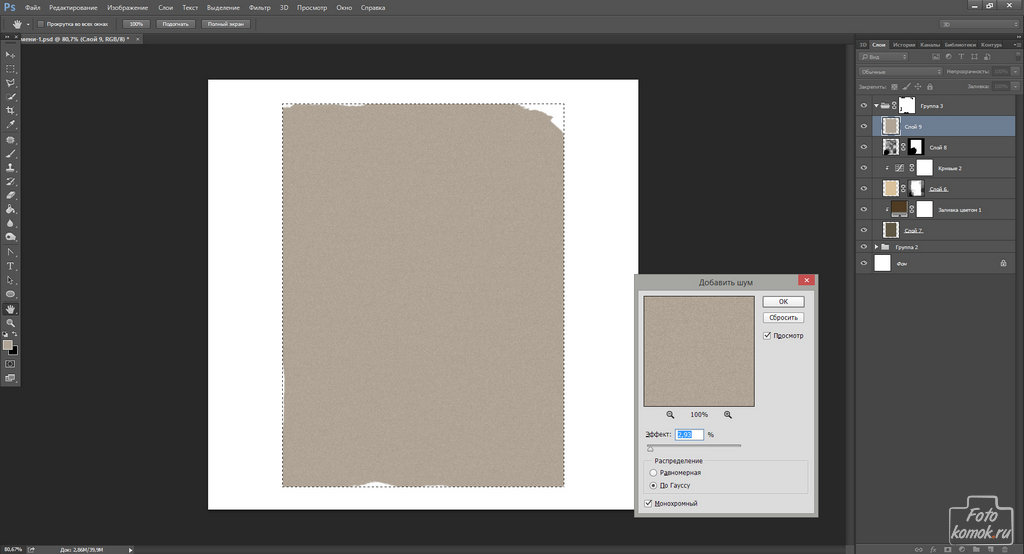Click the Эффект amount slider handle
The height and width of the screenshot is (554, 1024).
[650, 449]
